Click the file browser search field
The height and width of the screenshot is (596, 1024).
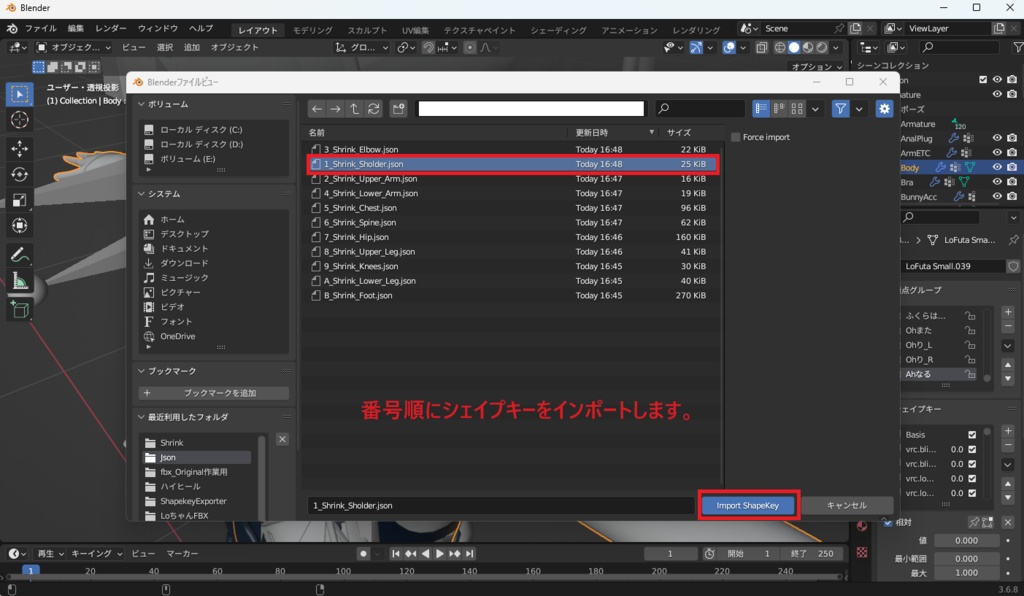(x=700, y=109)
